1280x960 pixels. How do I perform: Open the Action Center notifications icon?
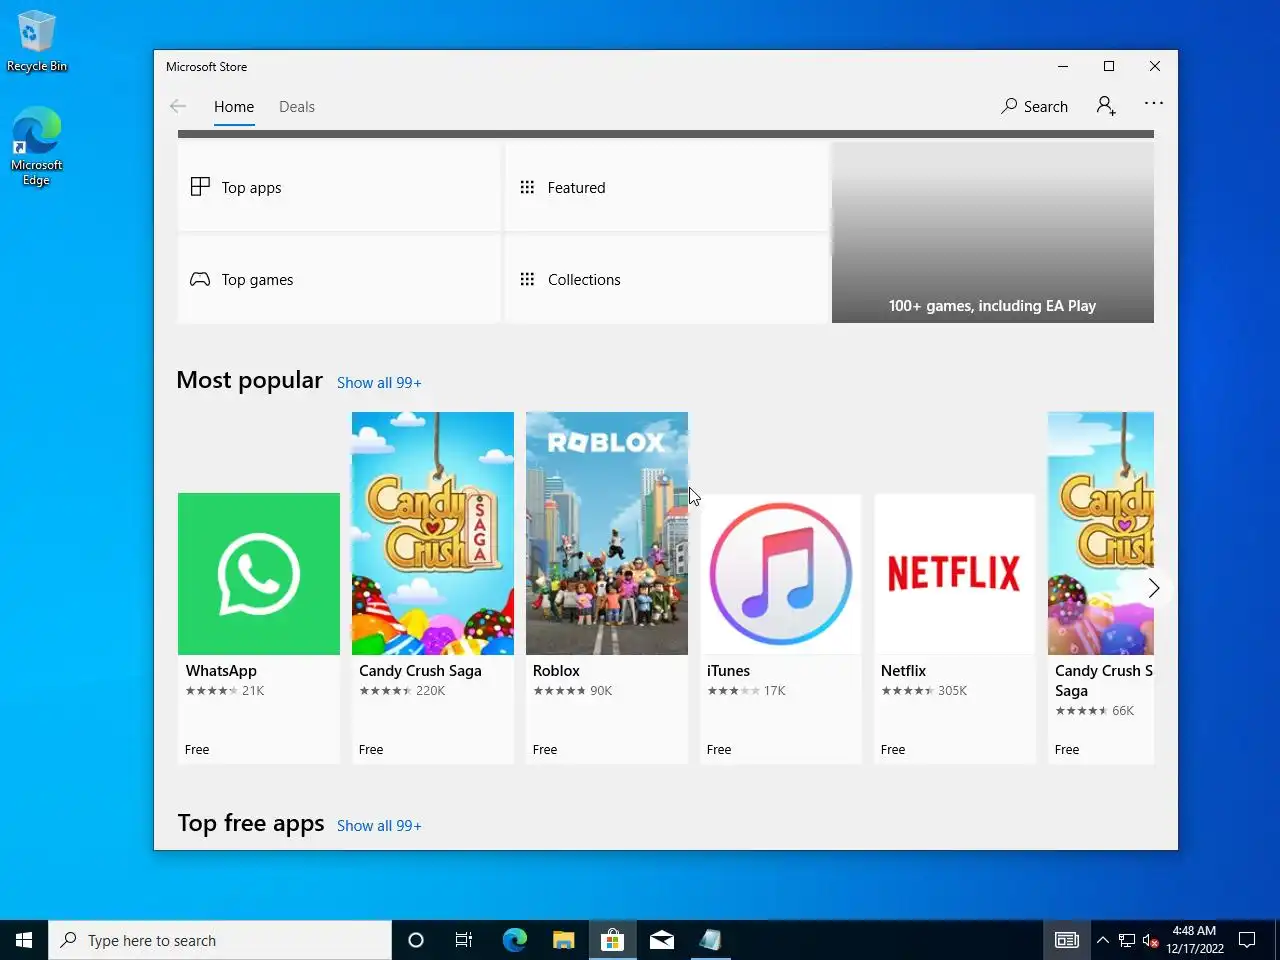[x=1247, y=940]
